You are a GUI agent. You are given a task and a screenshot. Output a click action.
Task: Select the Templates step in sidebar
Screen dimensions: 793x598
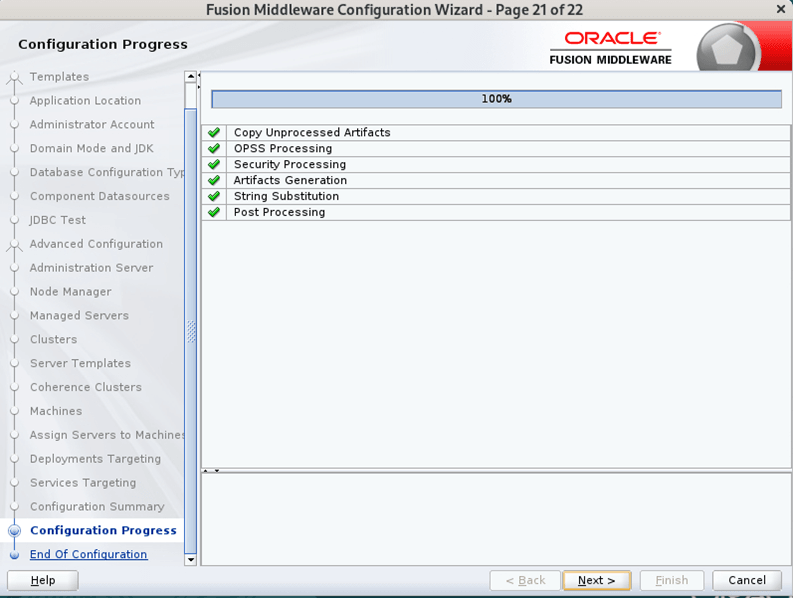tap(59, 77)
